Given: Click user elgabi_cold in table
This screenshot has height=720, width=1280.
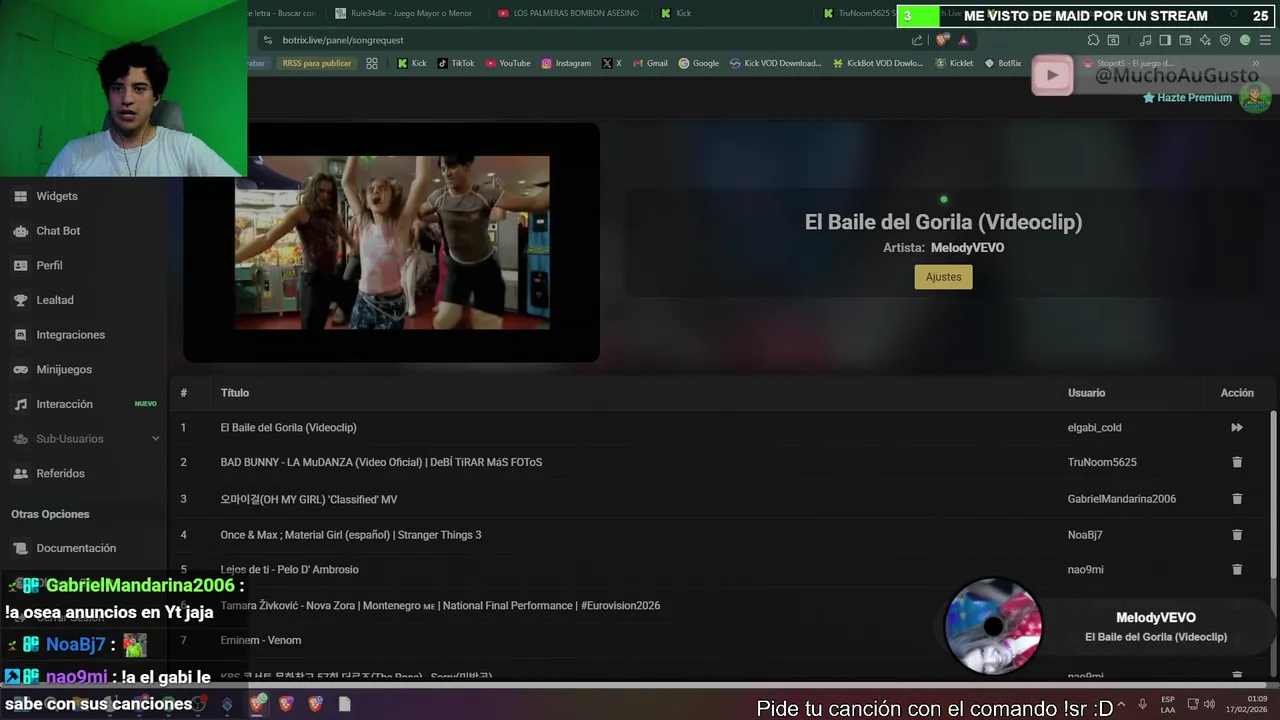Looking at the screenshot, I should (1094, 427).
